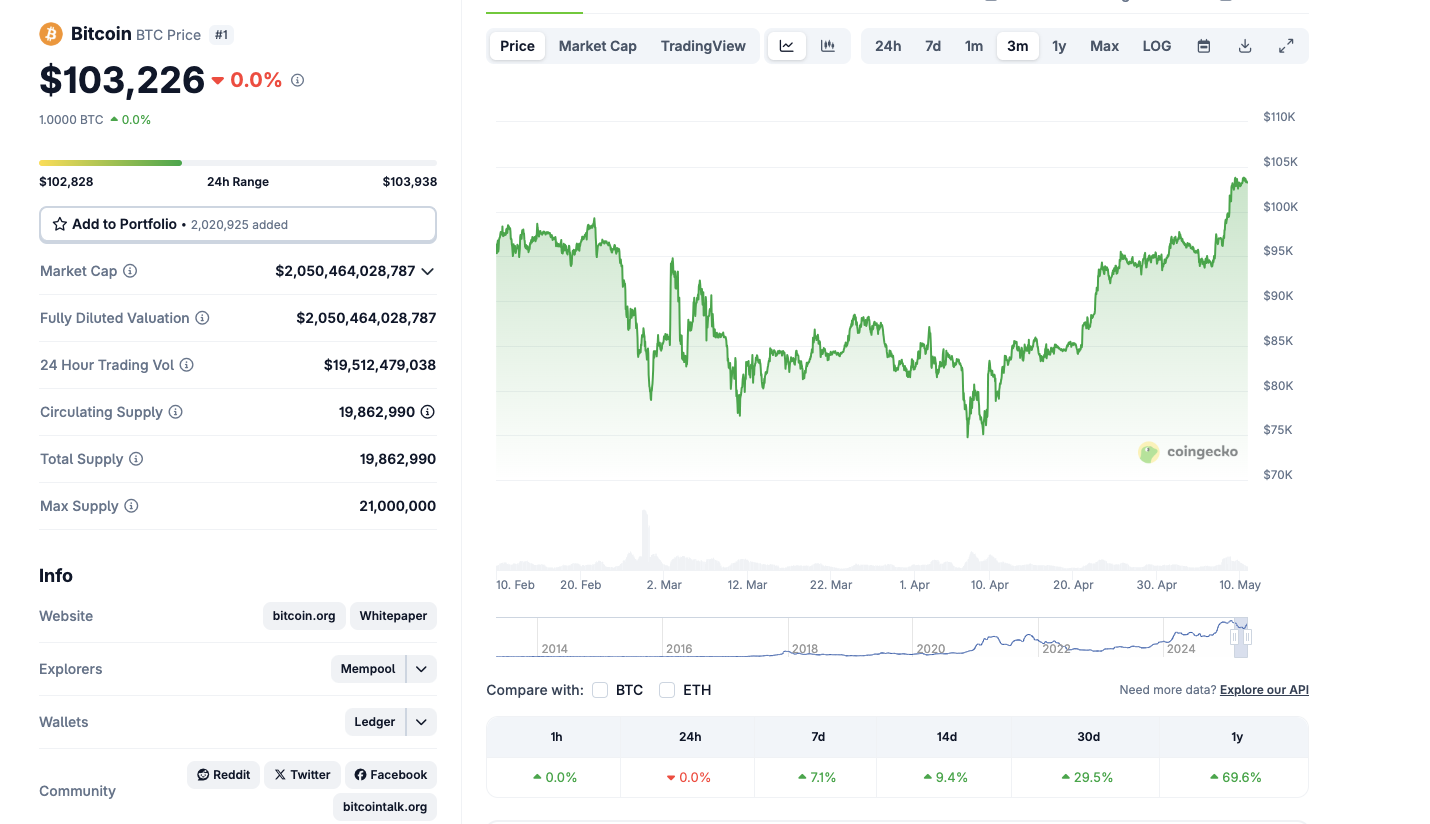Click the $103,226 price value
Viewport: 1430px width, 824px height.
point(122,80)
